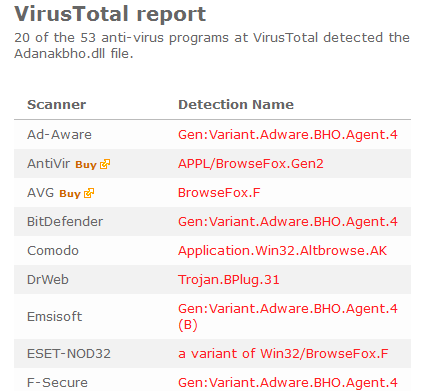Click the DrWeb scanner name
Viewport: 427px width, 391px height.
[48, 280]
